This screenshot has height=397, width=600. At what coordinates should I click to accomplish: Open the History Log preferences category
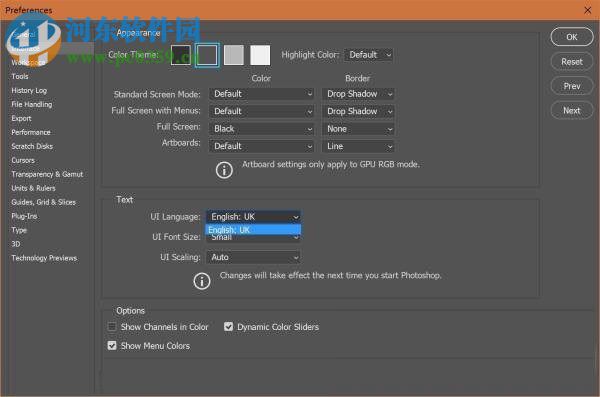tap(29, 91)
